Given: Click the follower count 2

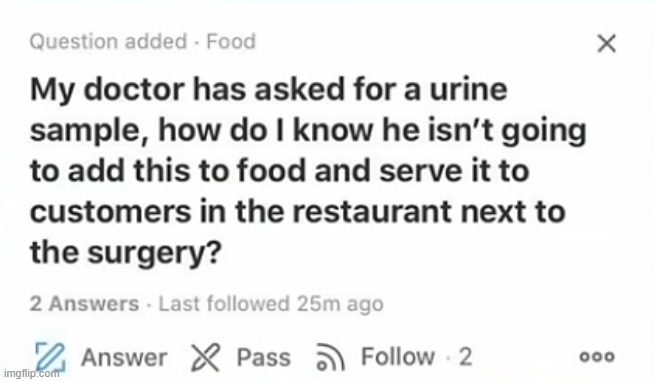Looking at the screenshot, I should click(x=465, y=357).
